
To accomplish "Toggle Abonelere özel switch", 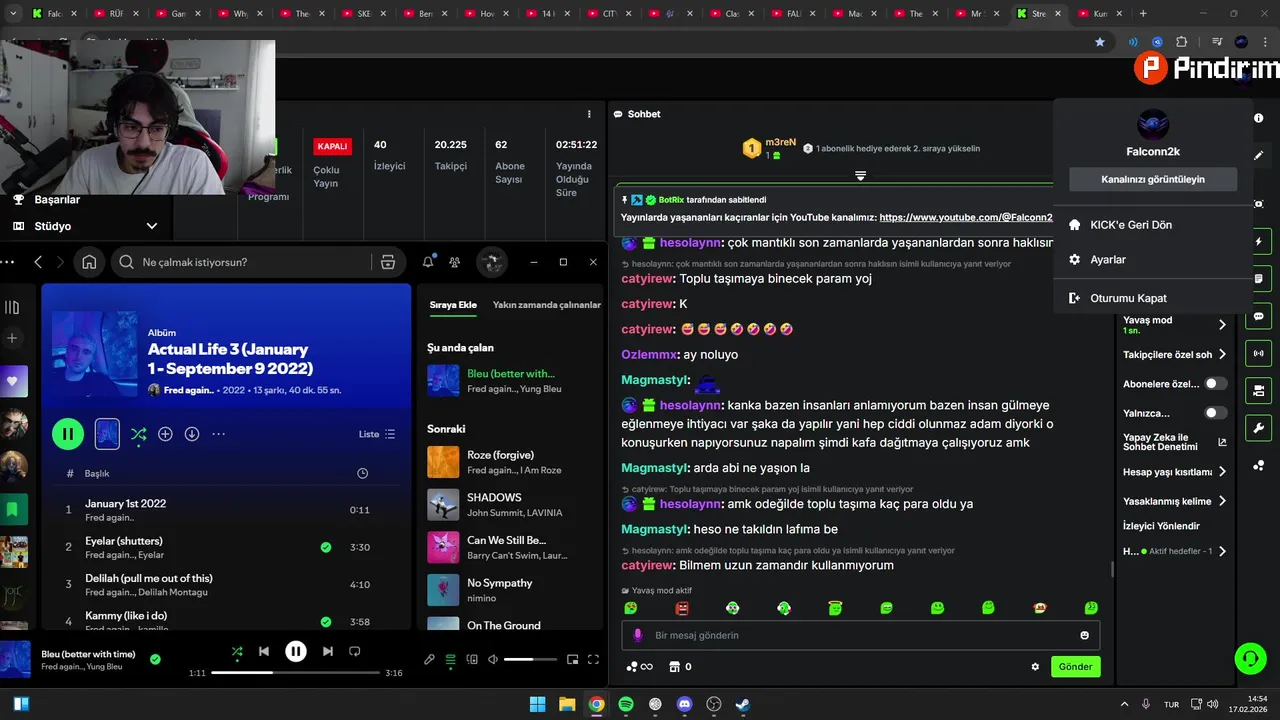I will 1216,383.
